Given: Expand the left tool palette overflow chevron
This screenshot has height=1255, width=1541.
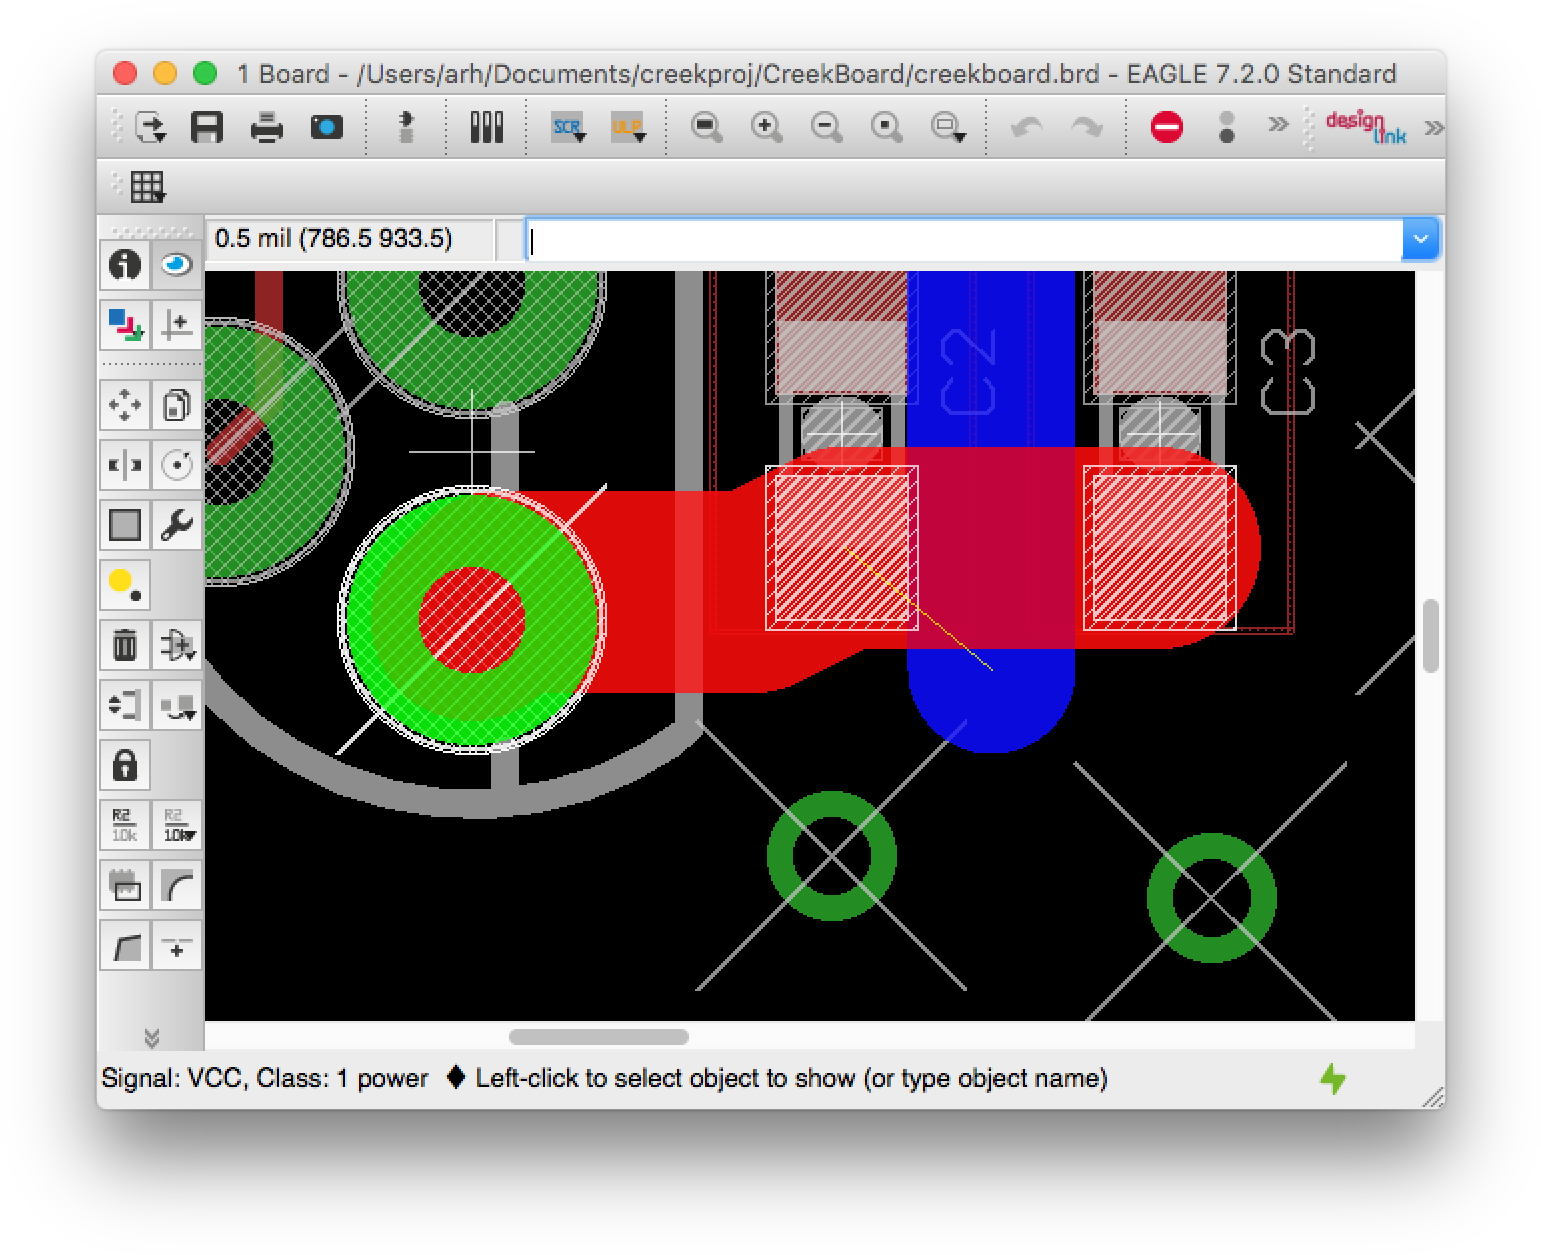Looking at the screenshot, I should click(152, 1037).
